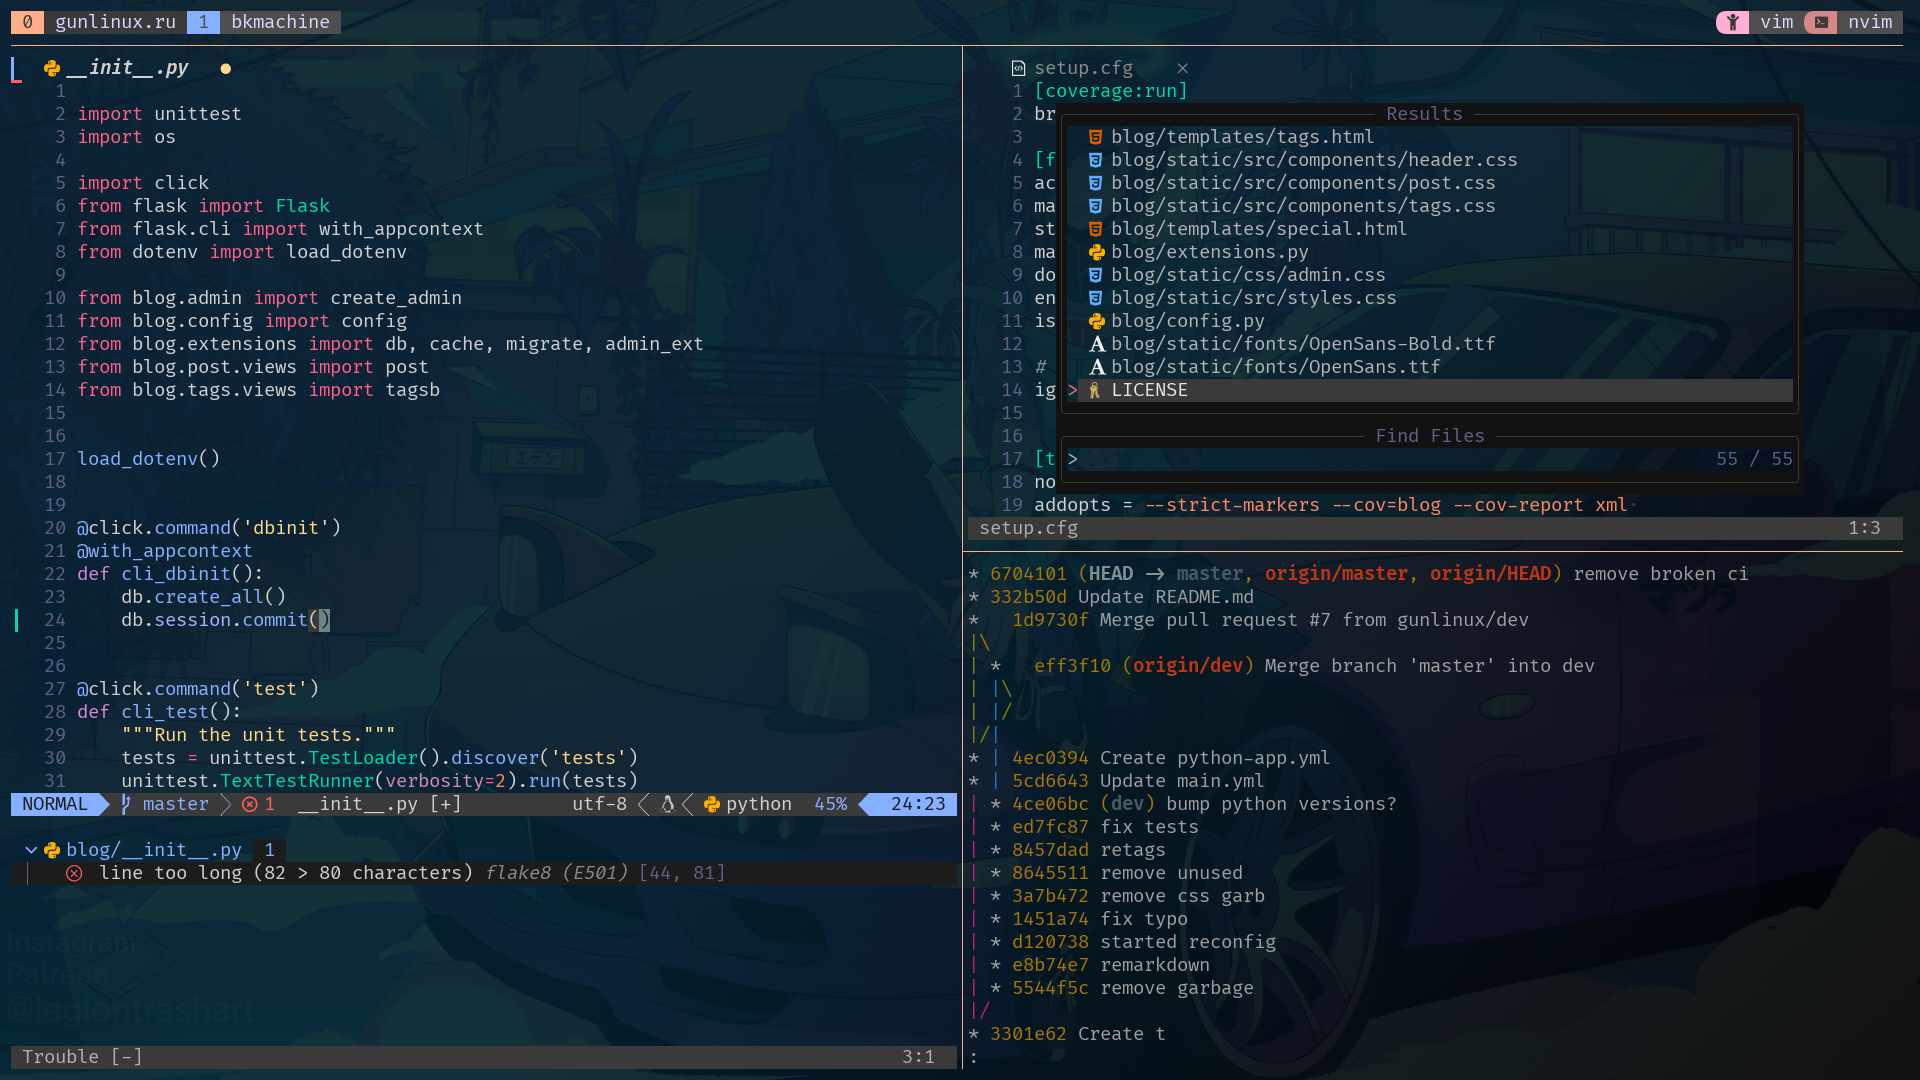Click the Python icon on __init__.py tab

[52, 68]
